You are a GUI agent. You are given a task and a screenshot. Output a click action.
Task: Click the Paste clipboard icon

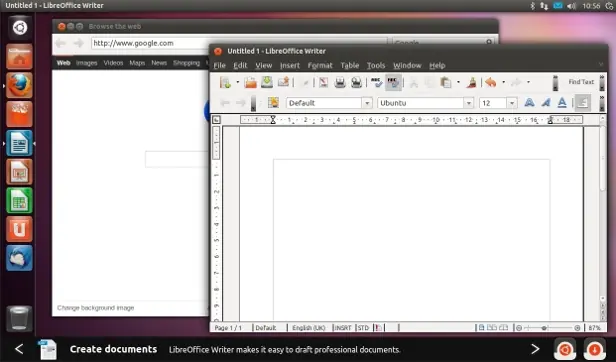click(446, 82)
